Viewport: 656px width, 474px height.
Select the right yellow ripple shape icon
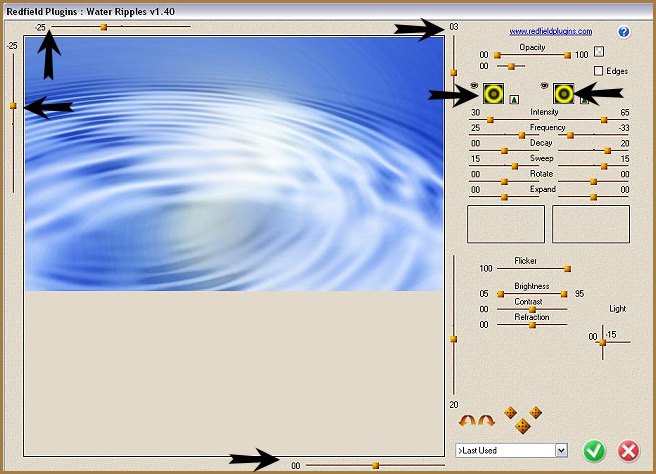tap(563, 94)
